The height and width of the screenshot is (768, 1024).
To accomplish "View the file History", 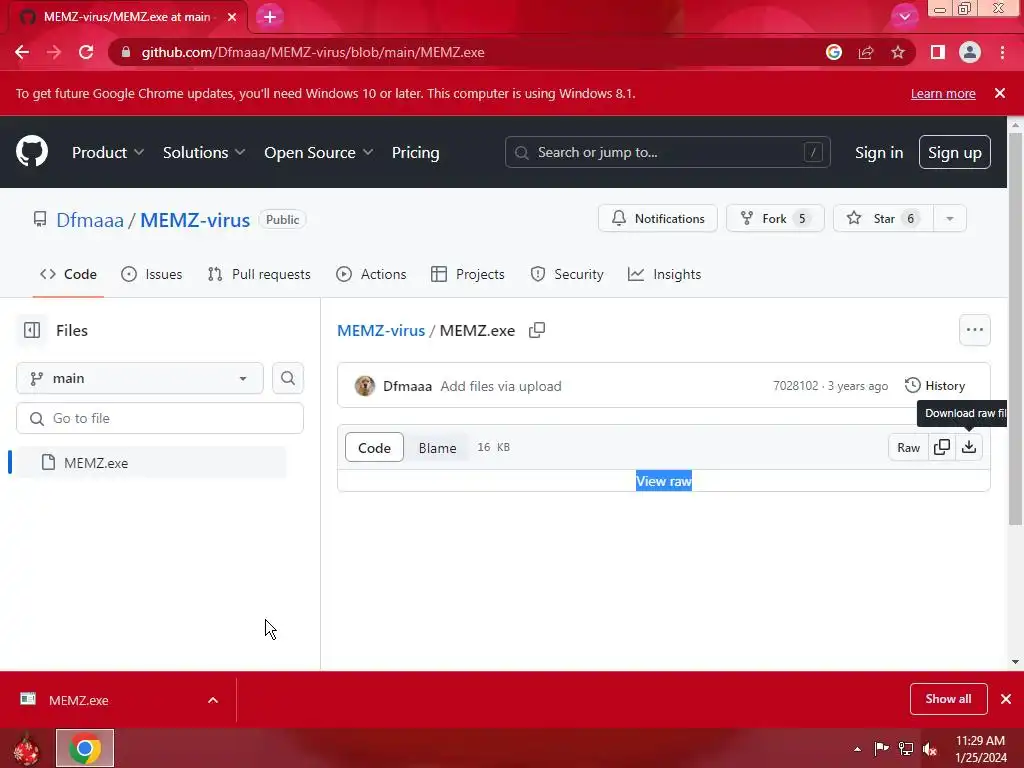I will pyautogui.click(x=935, y=385).
